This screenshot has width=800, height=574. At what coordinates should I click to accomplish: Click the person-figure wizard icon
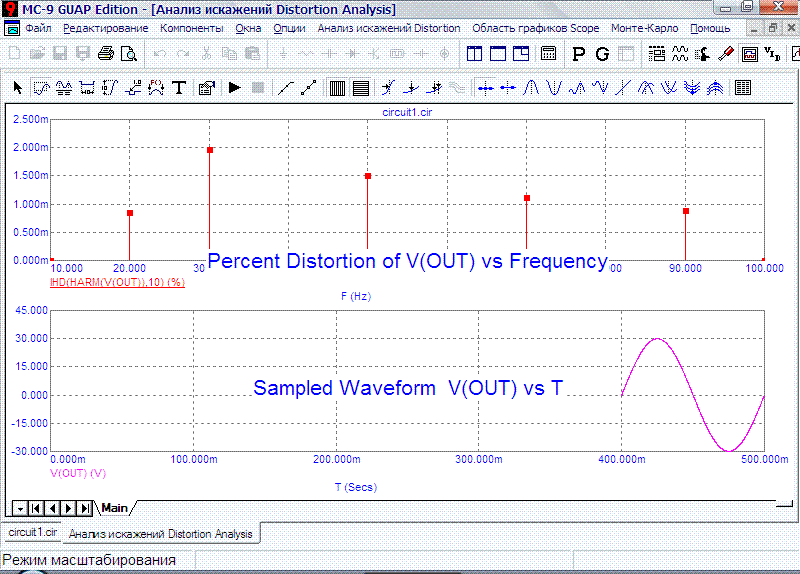point(703,54)
